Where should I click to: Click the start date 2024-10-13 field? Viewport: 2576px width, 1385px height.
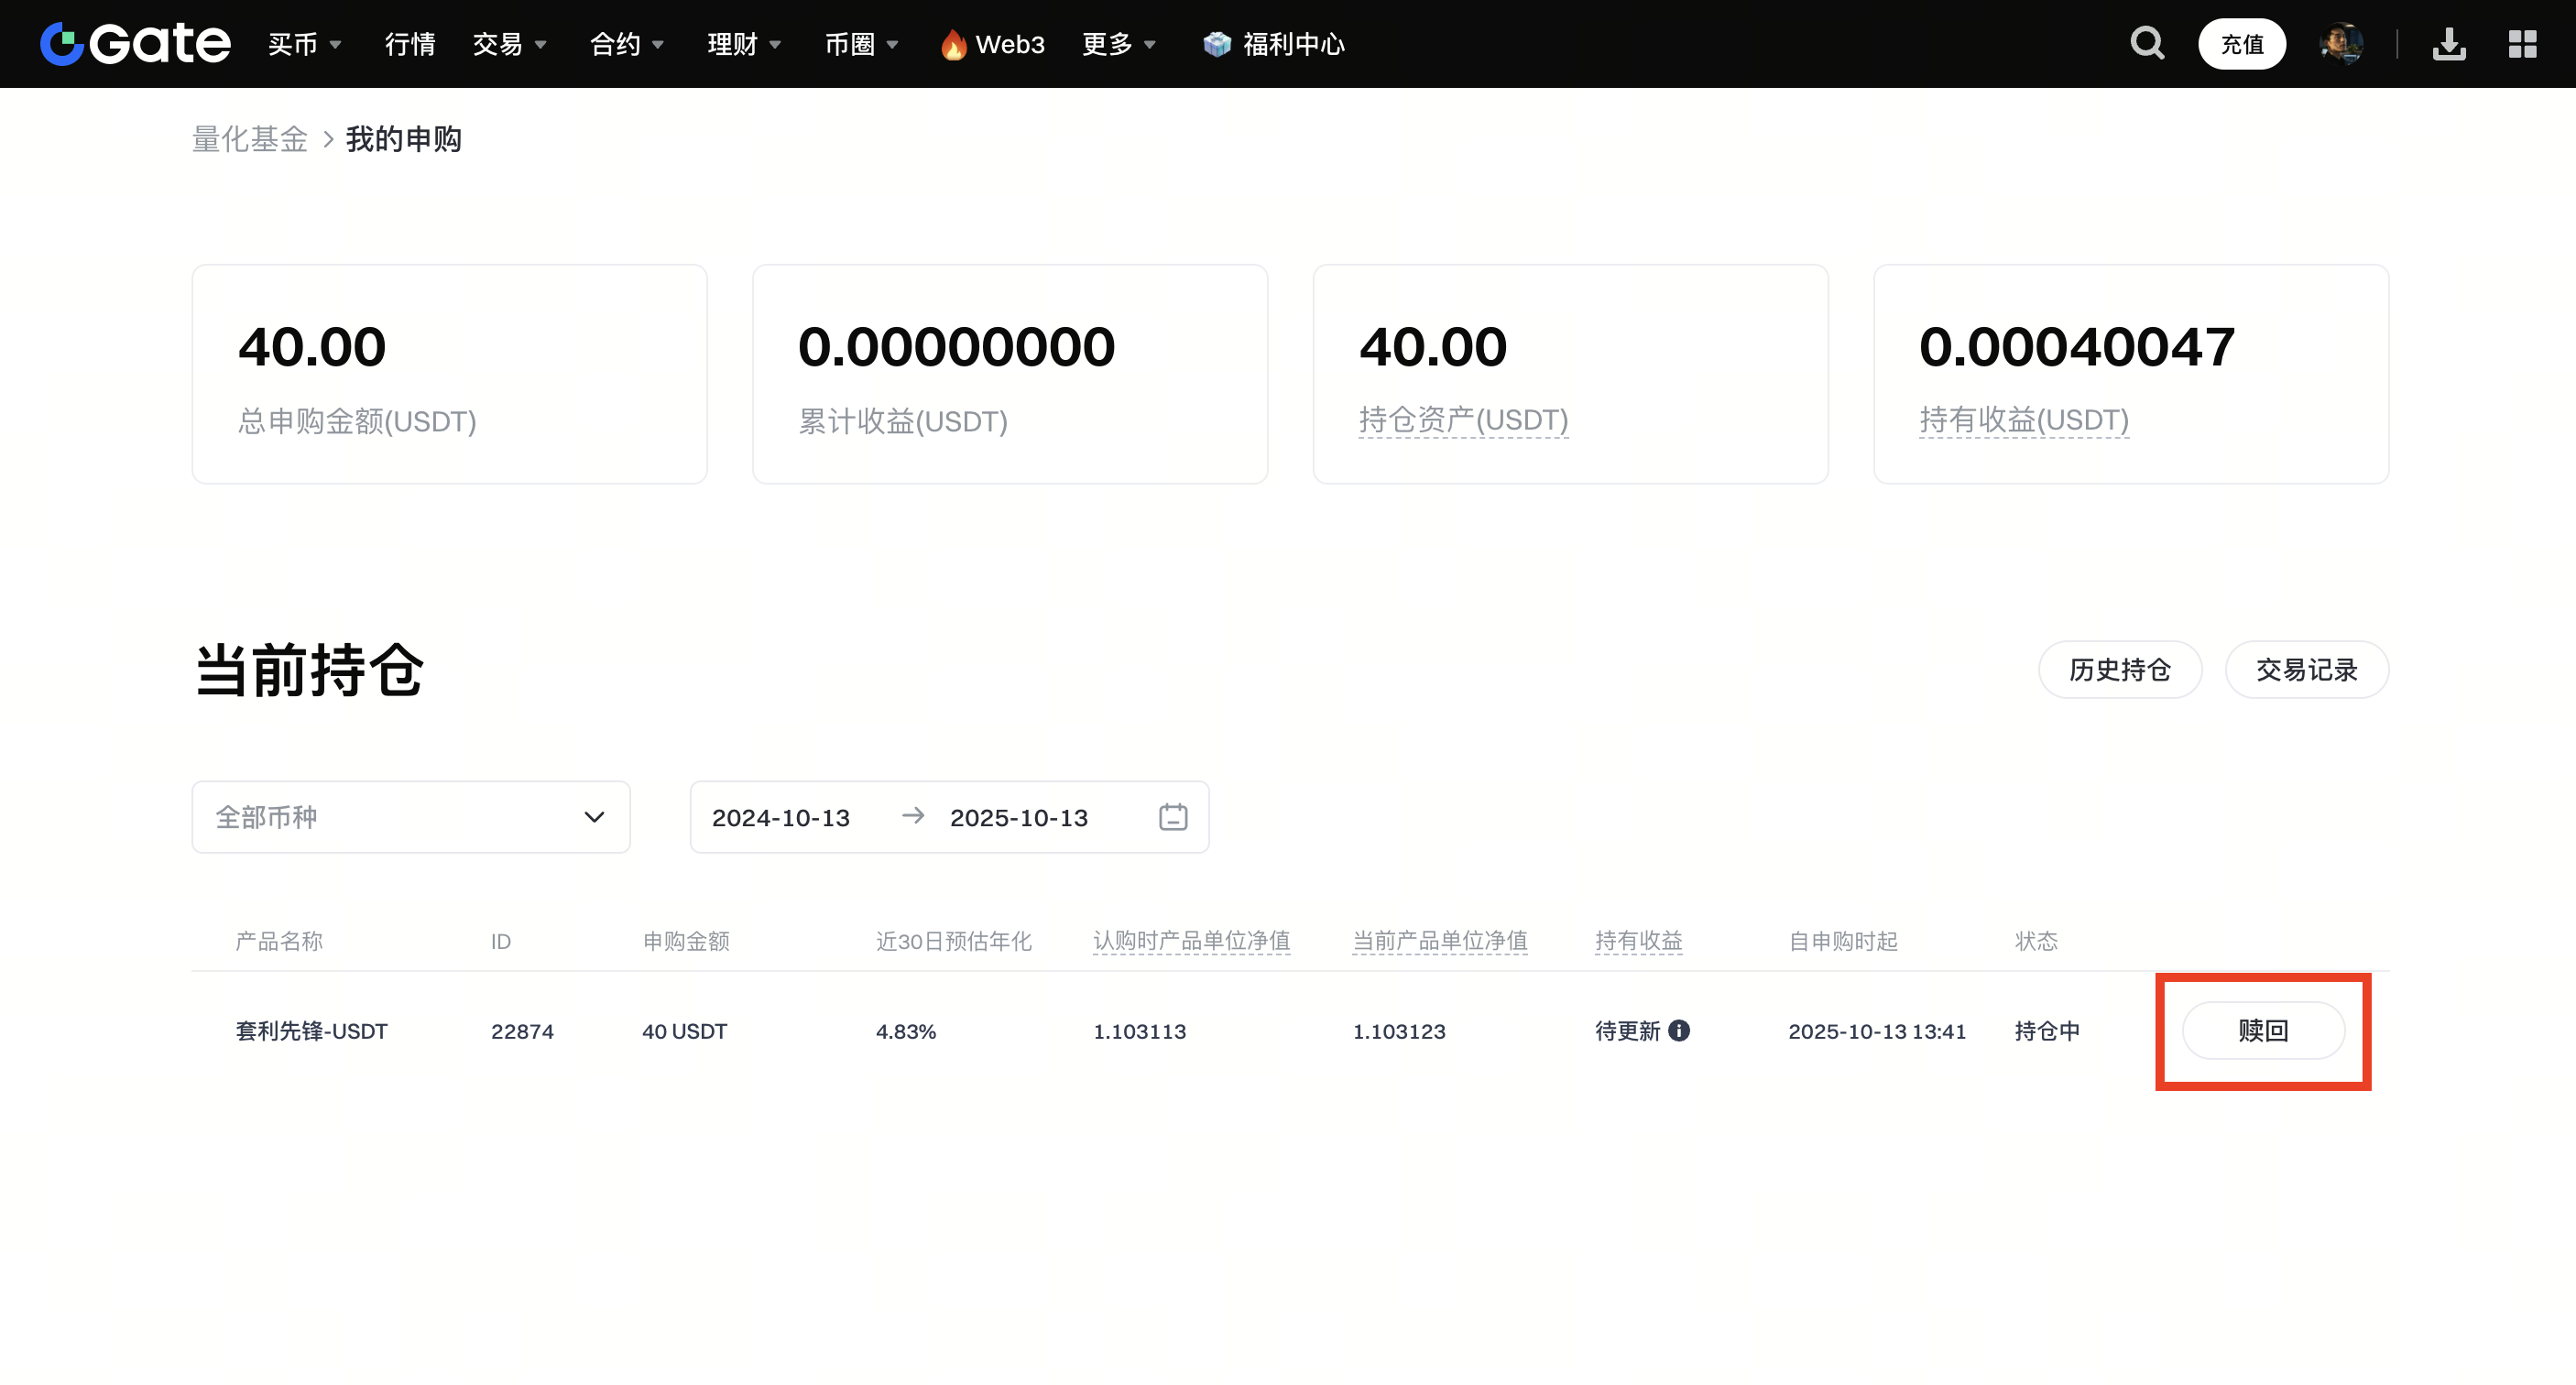click(x=780, y=817)
